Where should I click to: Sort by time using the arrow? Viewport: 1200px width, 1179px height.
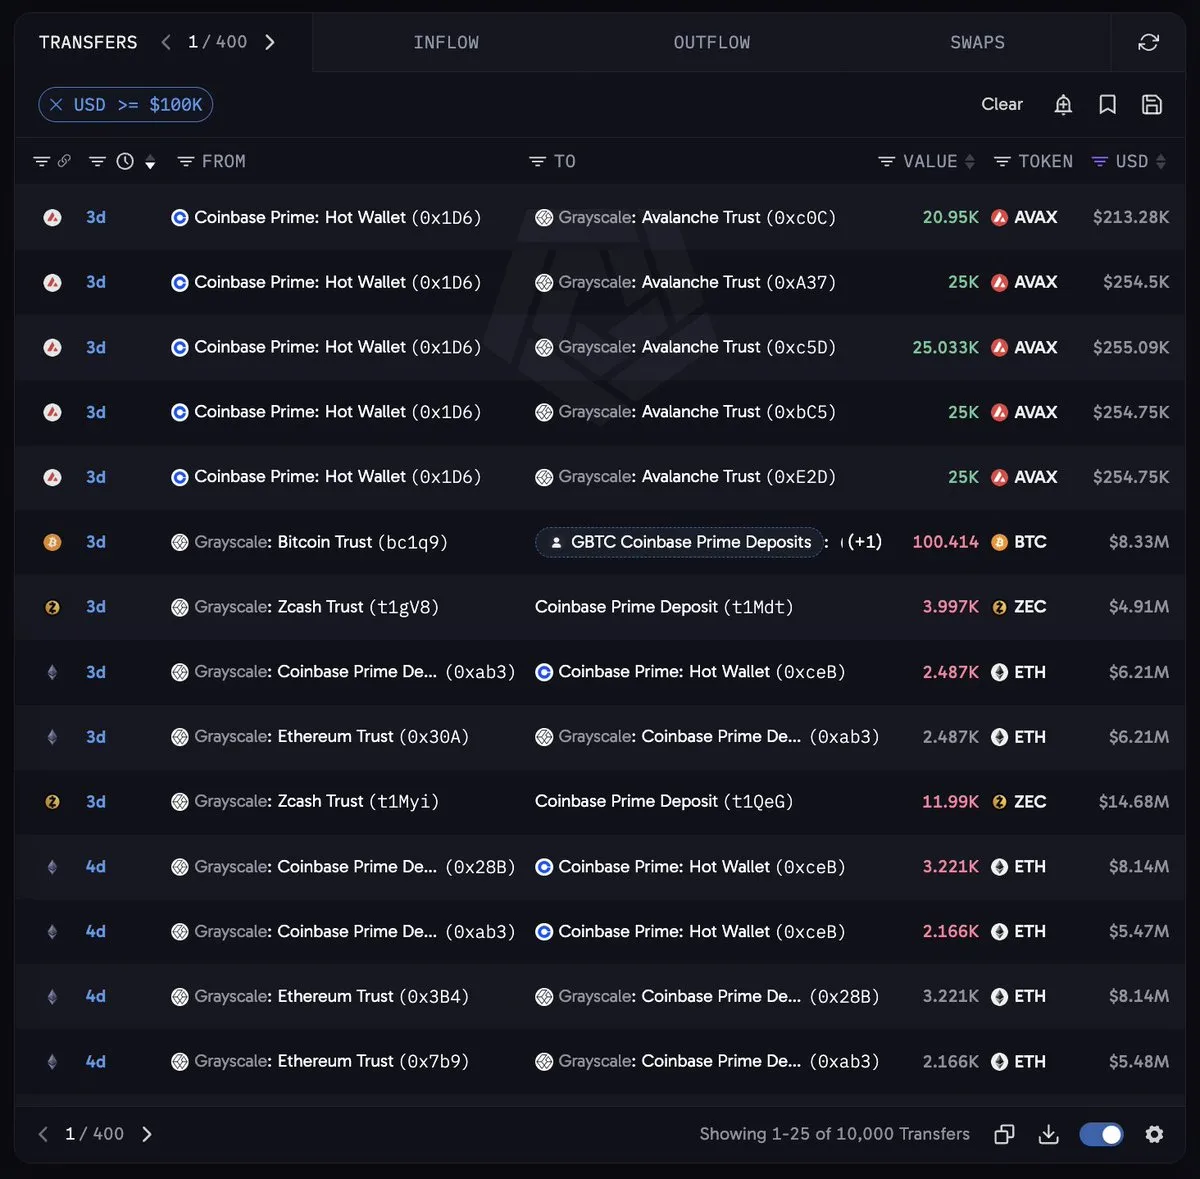[x=150, y=162]
